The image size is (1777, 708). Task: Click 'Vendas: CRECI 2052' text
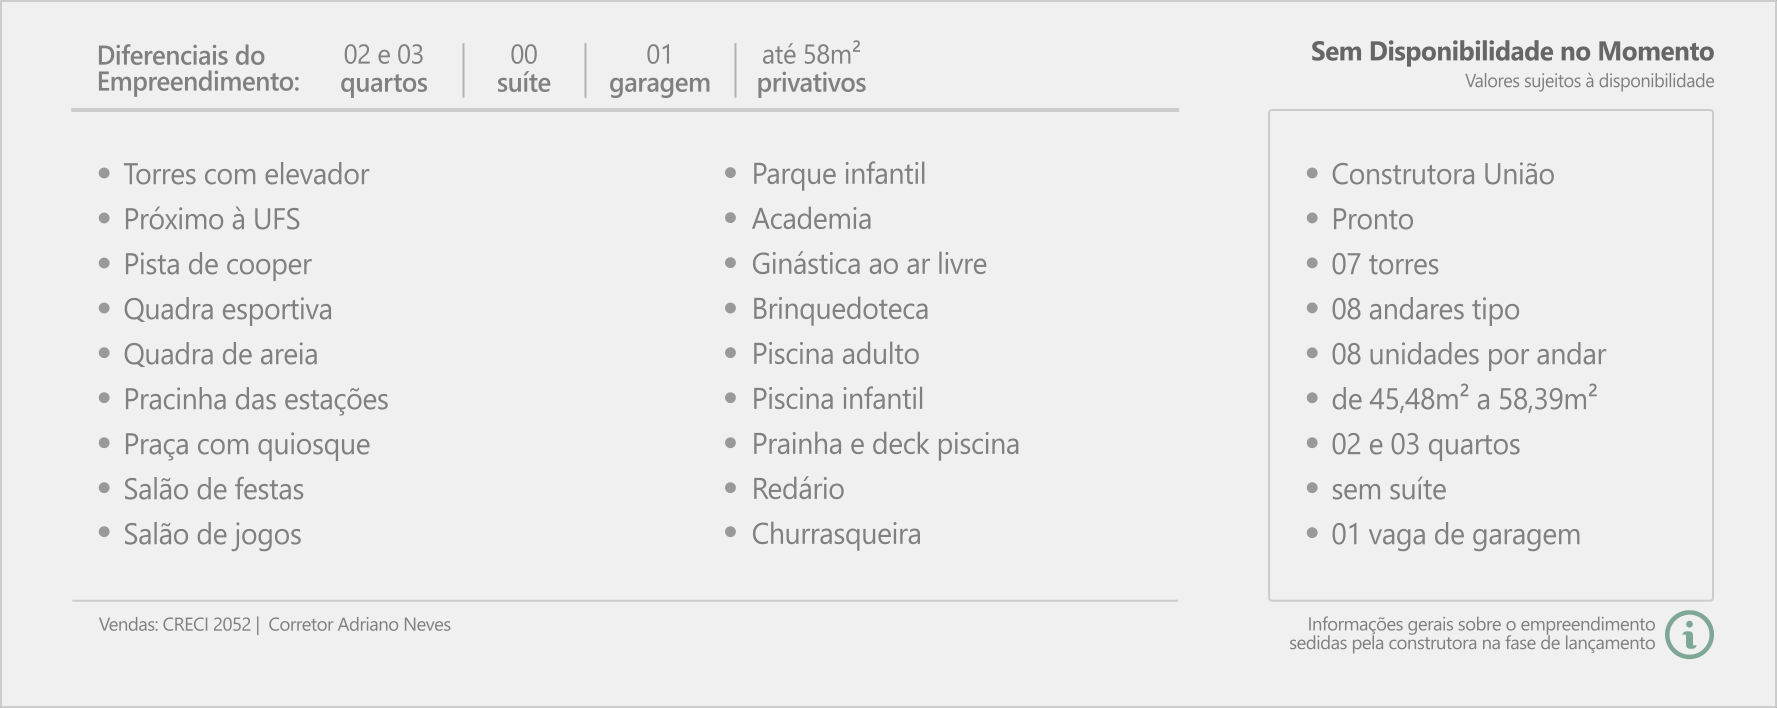175,624
